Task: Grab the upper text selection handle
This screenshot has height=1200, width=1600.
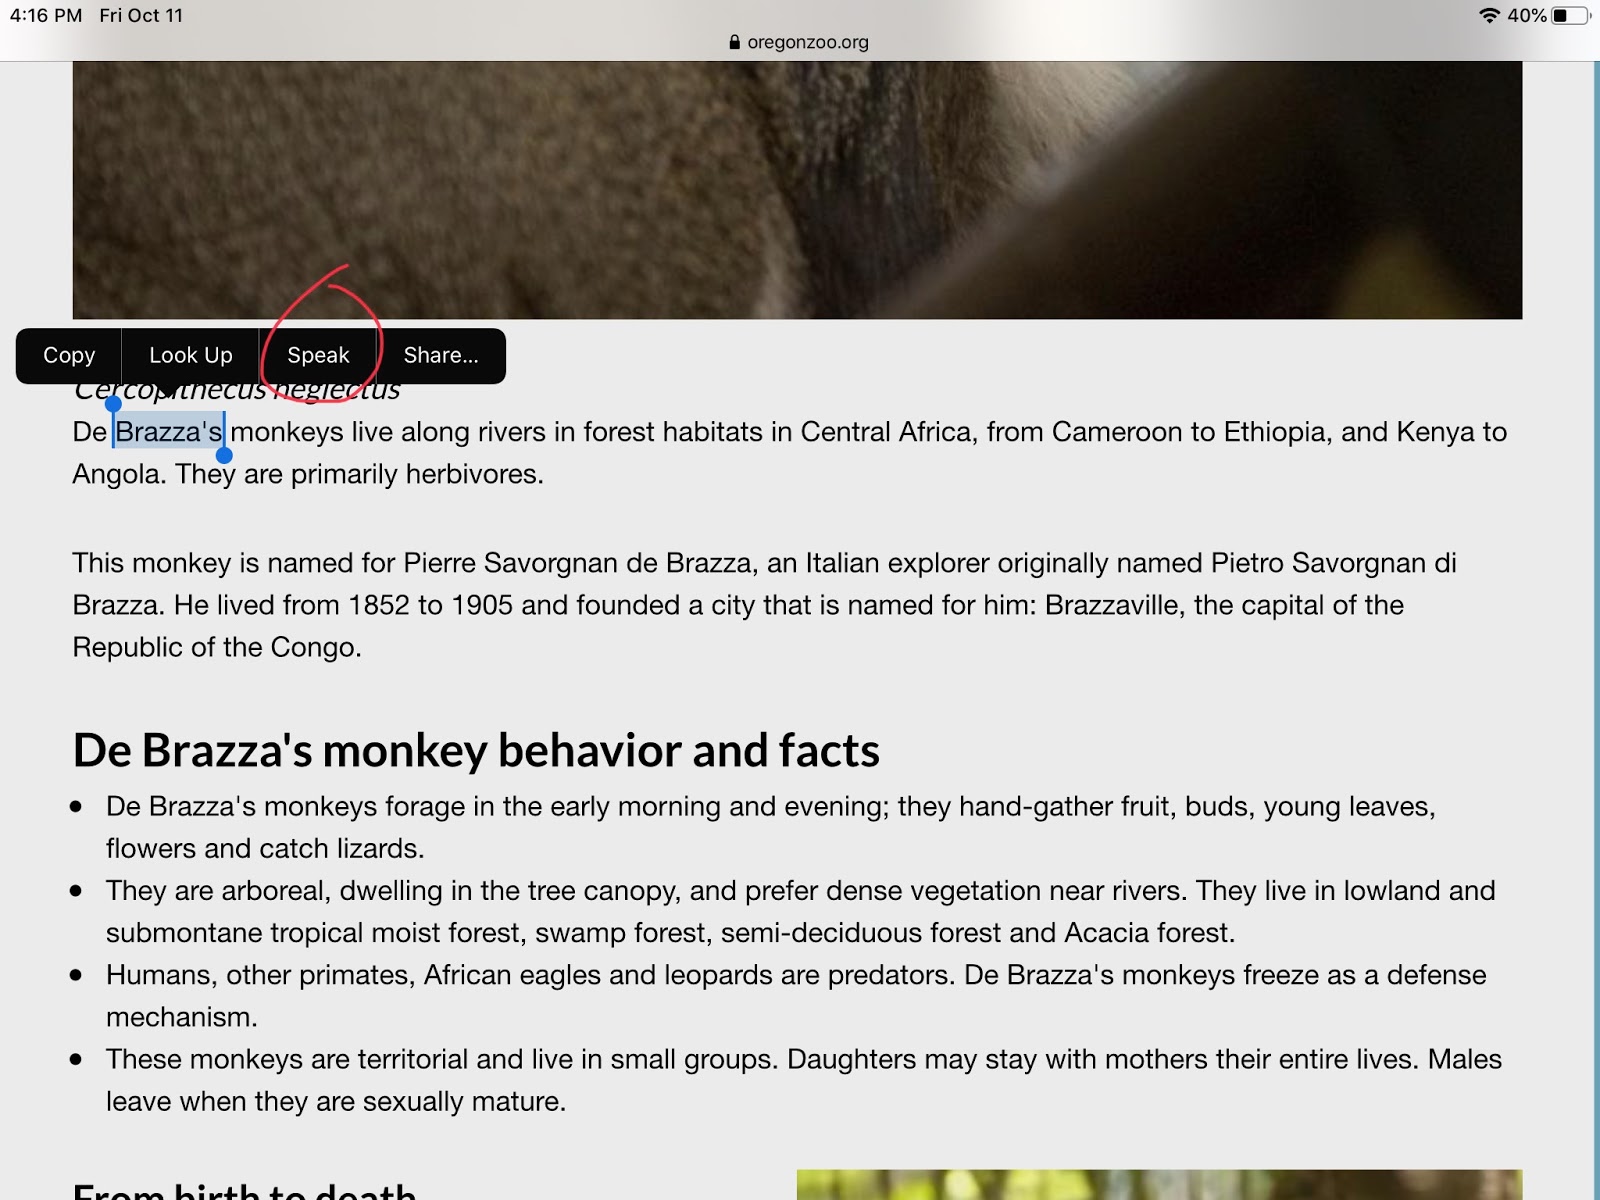Action: coord(113,404)
